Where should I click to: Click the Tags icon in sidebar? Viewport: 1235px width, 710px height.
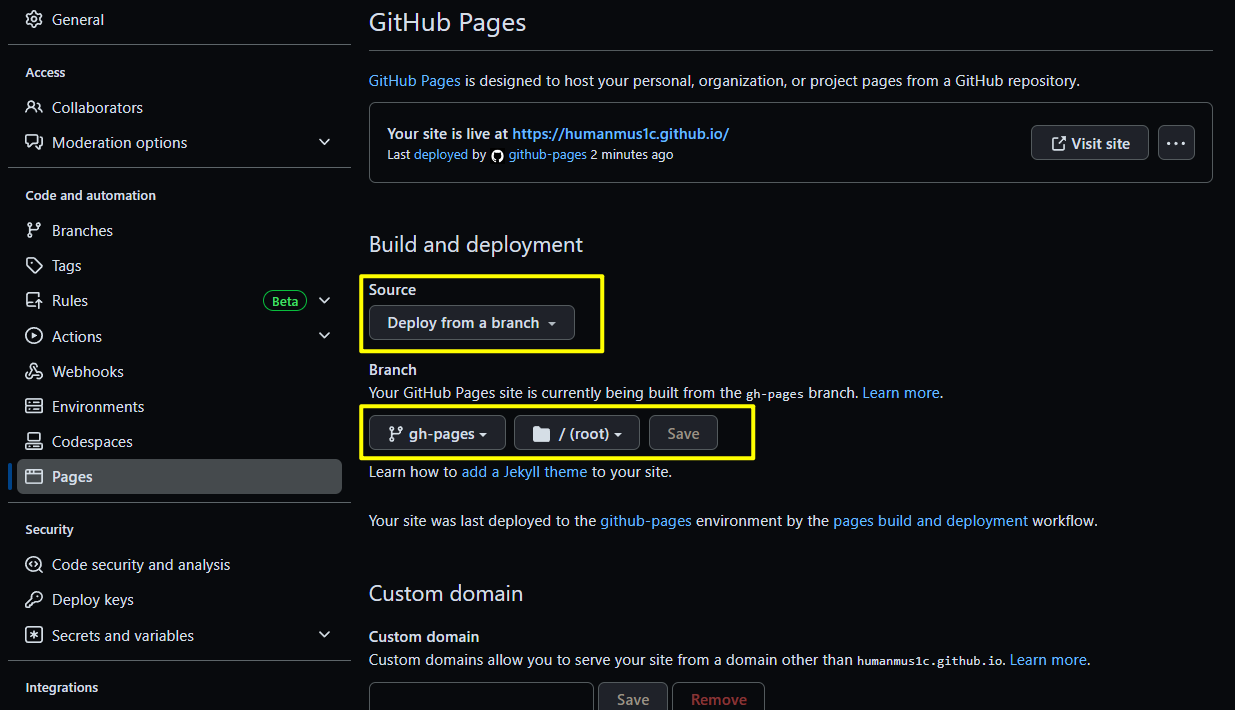click(34, 266)
